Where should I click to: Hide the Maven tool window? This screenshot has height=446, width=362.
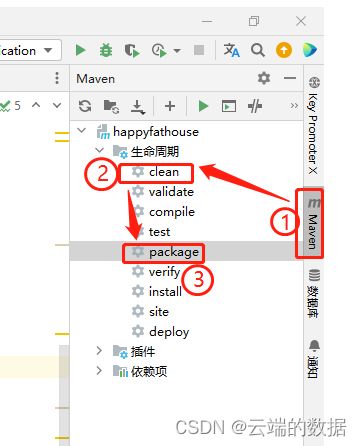point(290,78)
